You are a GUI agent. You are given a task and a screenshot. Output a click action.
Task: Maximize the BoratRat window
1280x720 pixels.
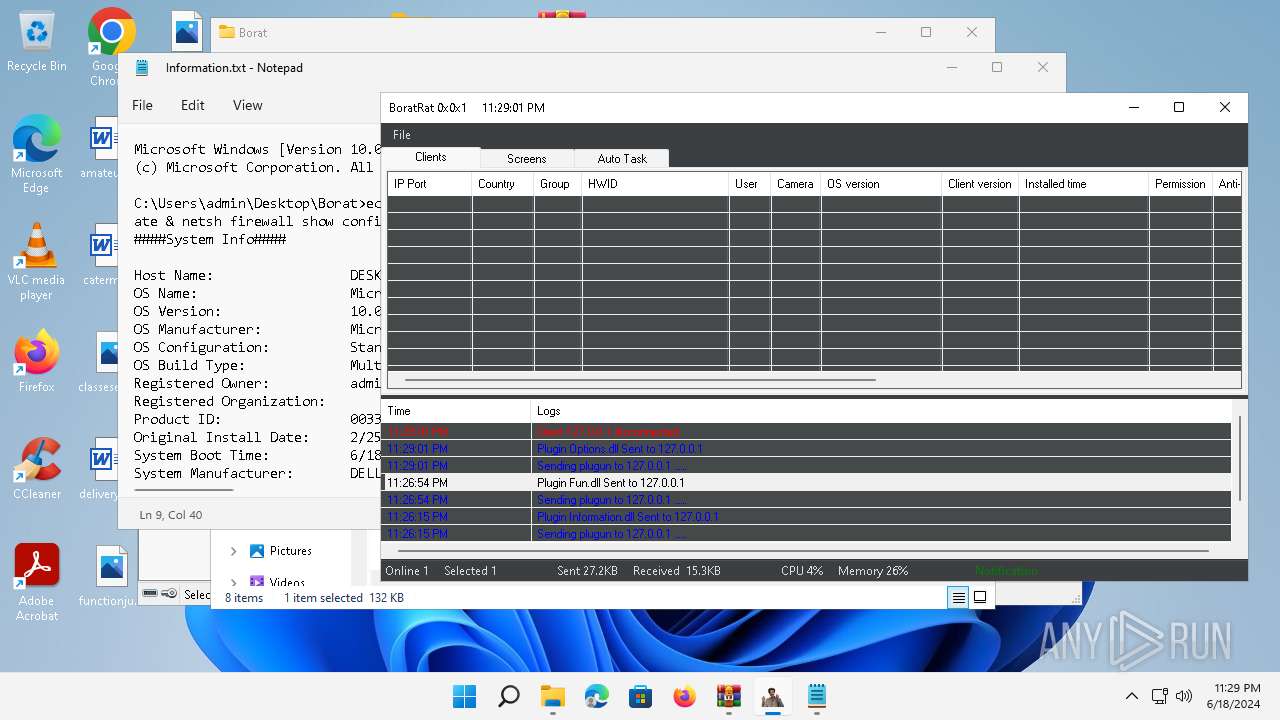(x=1179, y=107)
